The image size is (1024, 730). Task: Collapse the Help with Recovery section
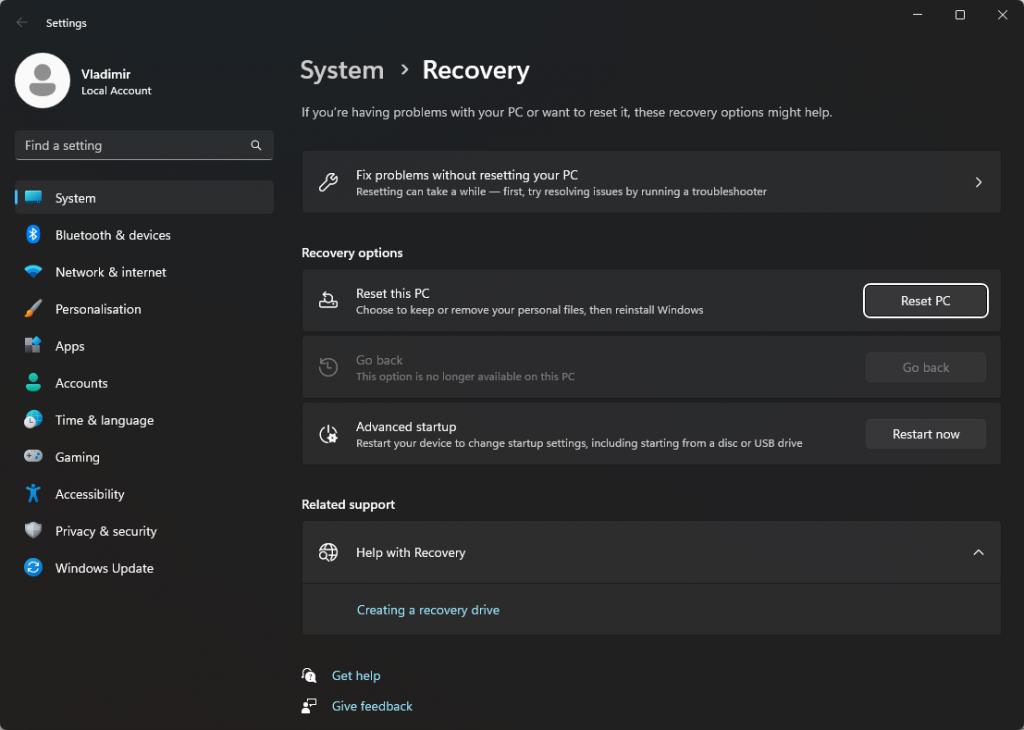(x=978, y=553)
